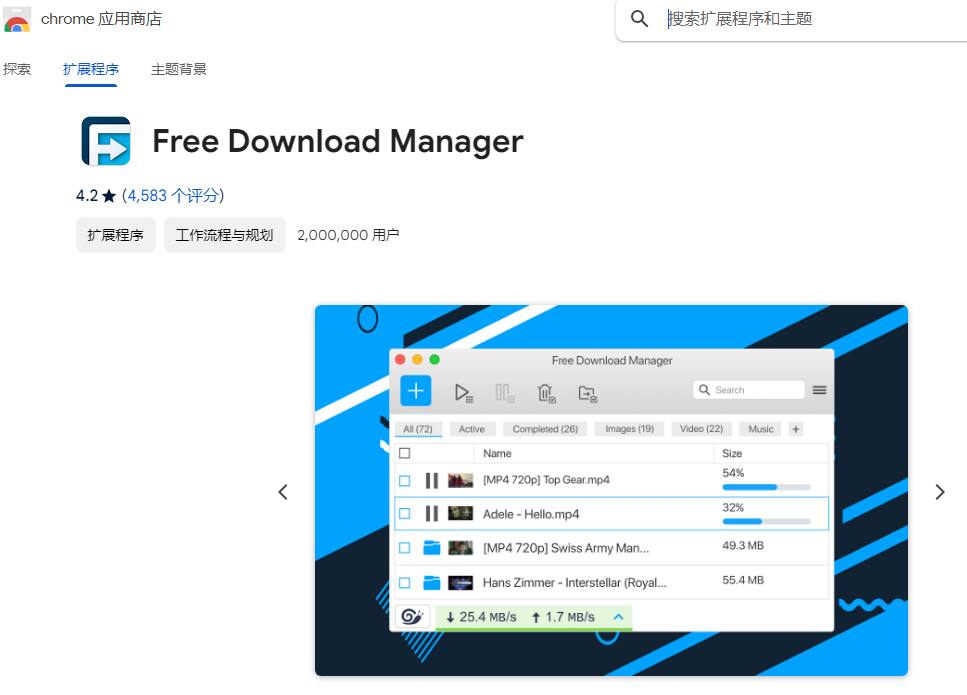Check the Top Gear.mp4 row checkbox

(405, 480)
